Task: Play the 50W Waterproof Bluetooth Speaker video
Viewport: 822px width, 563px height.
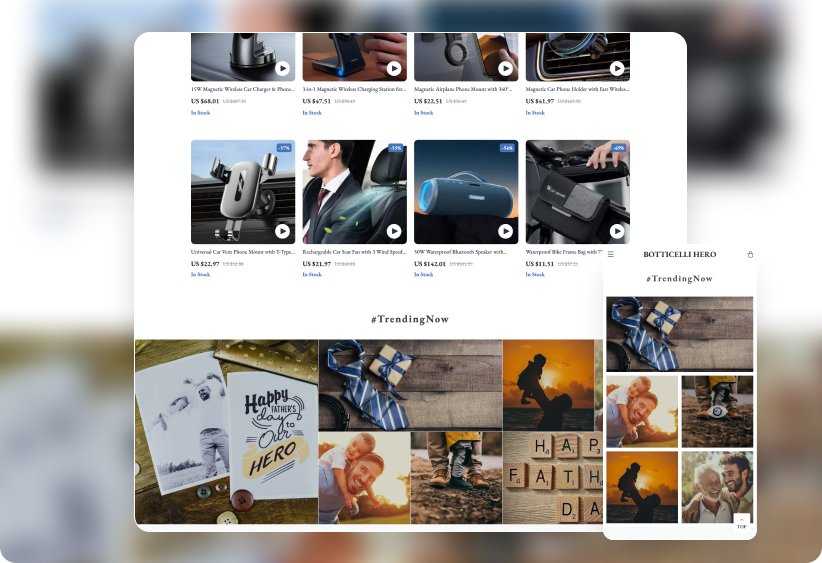Action: click(x=506, y=231)
